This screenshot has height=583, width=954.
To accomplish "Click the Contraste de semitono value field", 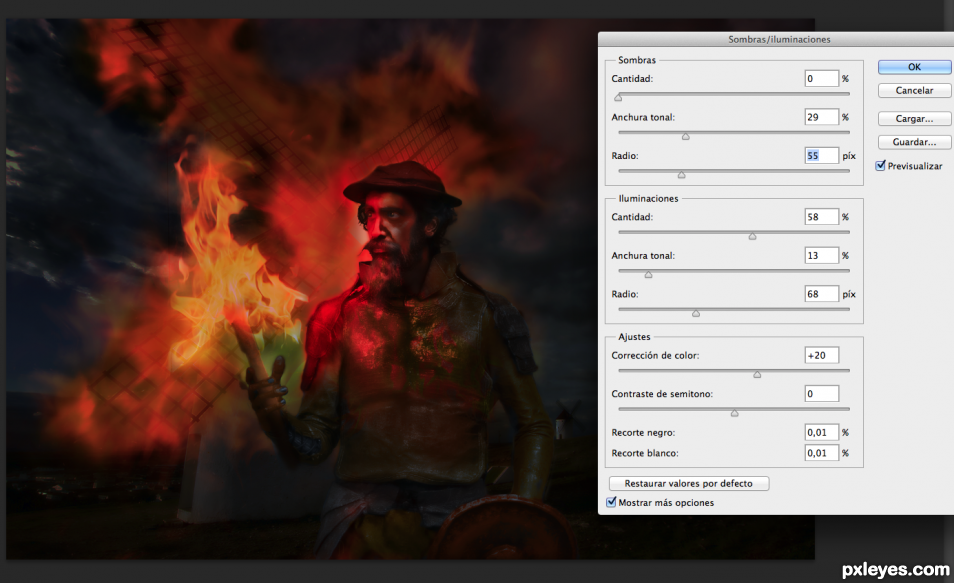I will point(821,394).
